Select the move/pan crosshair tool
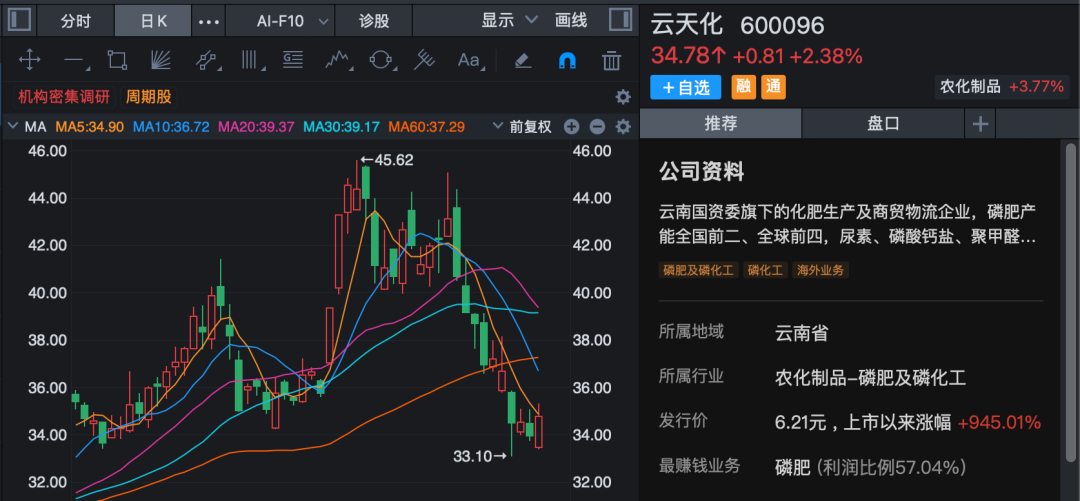The width and height of the screenshot is (1080, 501). pos(30,60)
